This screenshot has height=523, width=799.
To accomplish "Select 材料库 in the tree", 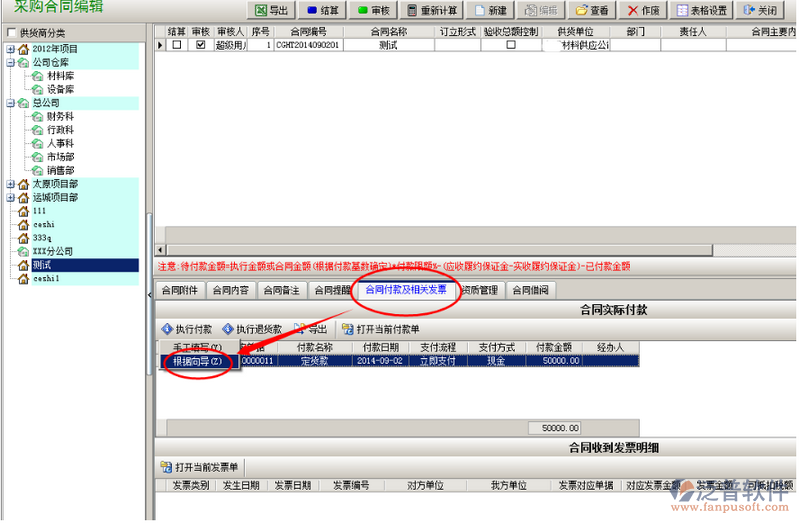I will pos(61,76).
